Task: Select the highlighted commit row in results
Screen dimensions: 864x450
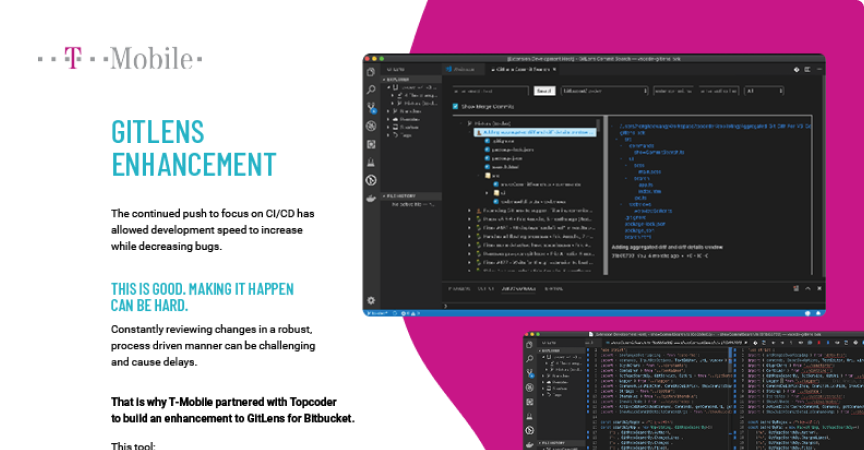Action: click(535, 133)
